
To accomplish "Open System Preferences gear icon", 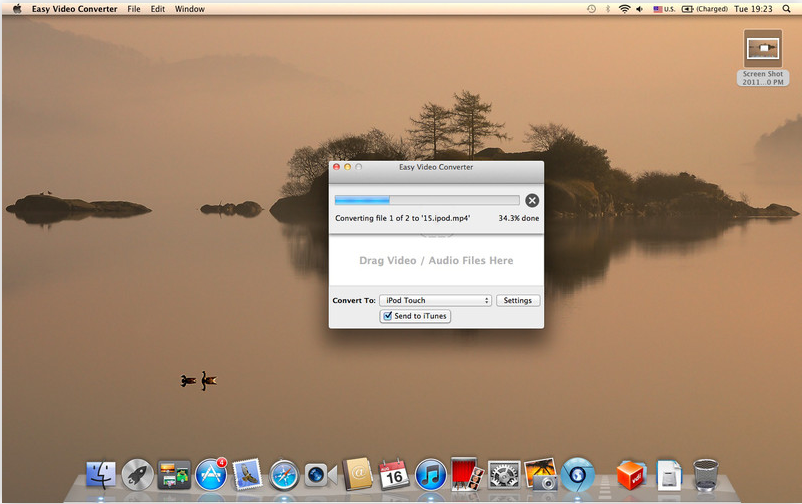I will coord(504,475).
